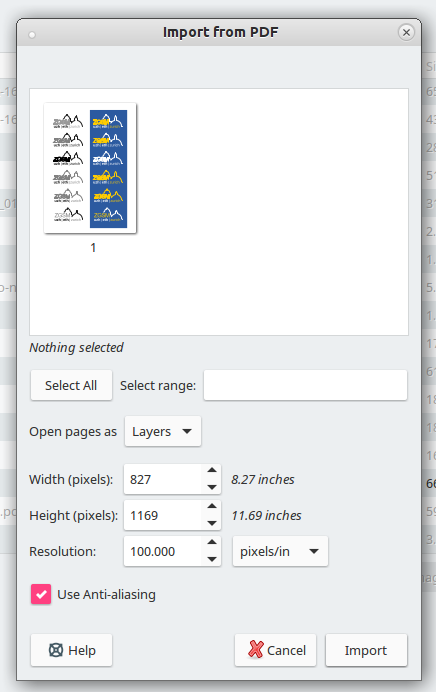The width and height of the screenshot is (436, 692).
Task: Click the page number '1' label
Action: [93, 248]
